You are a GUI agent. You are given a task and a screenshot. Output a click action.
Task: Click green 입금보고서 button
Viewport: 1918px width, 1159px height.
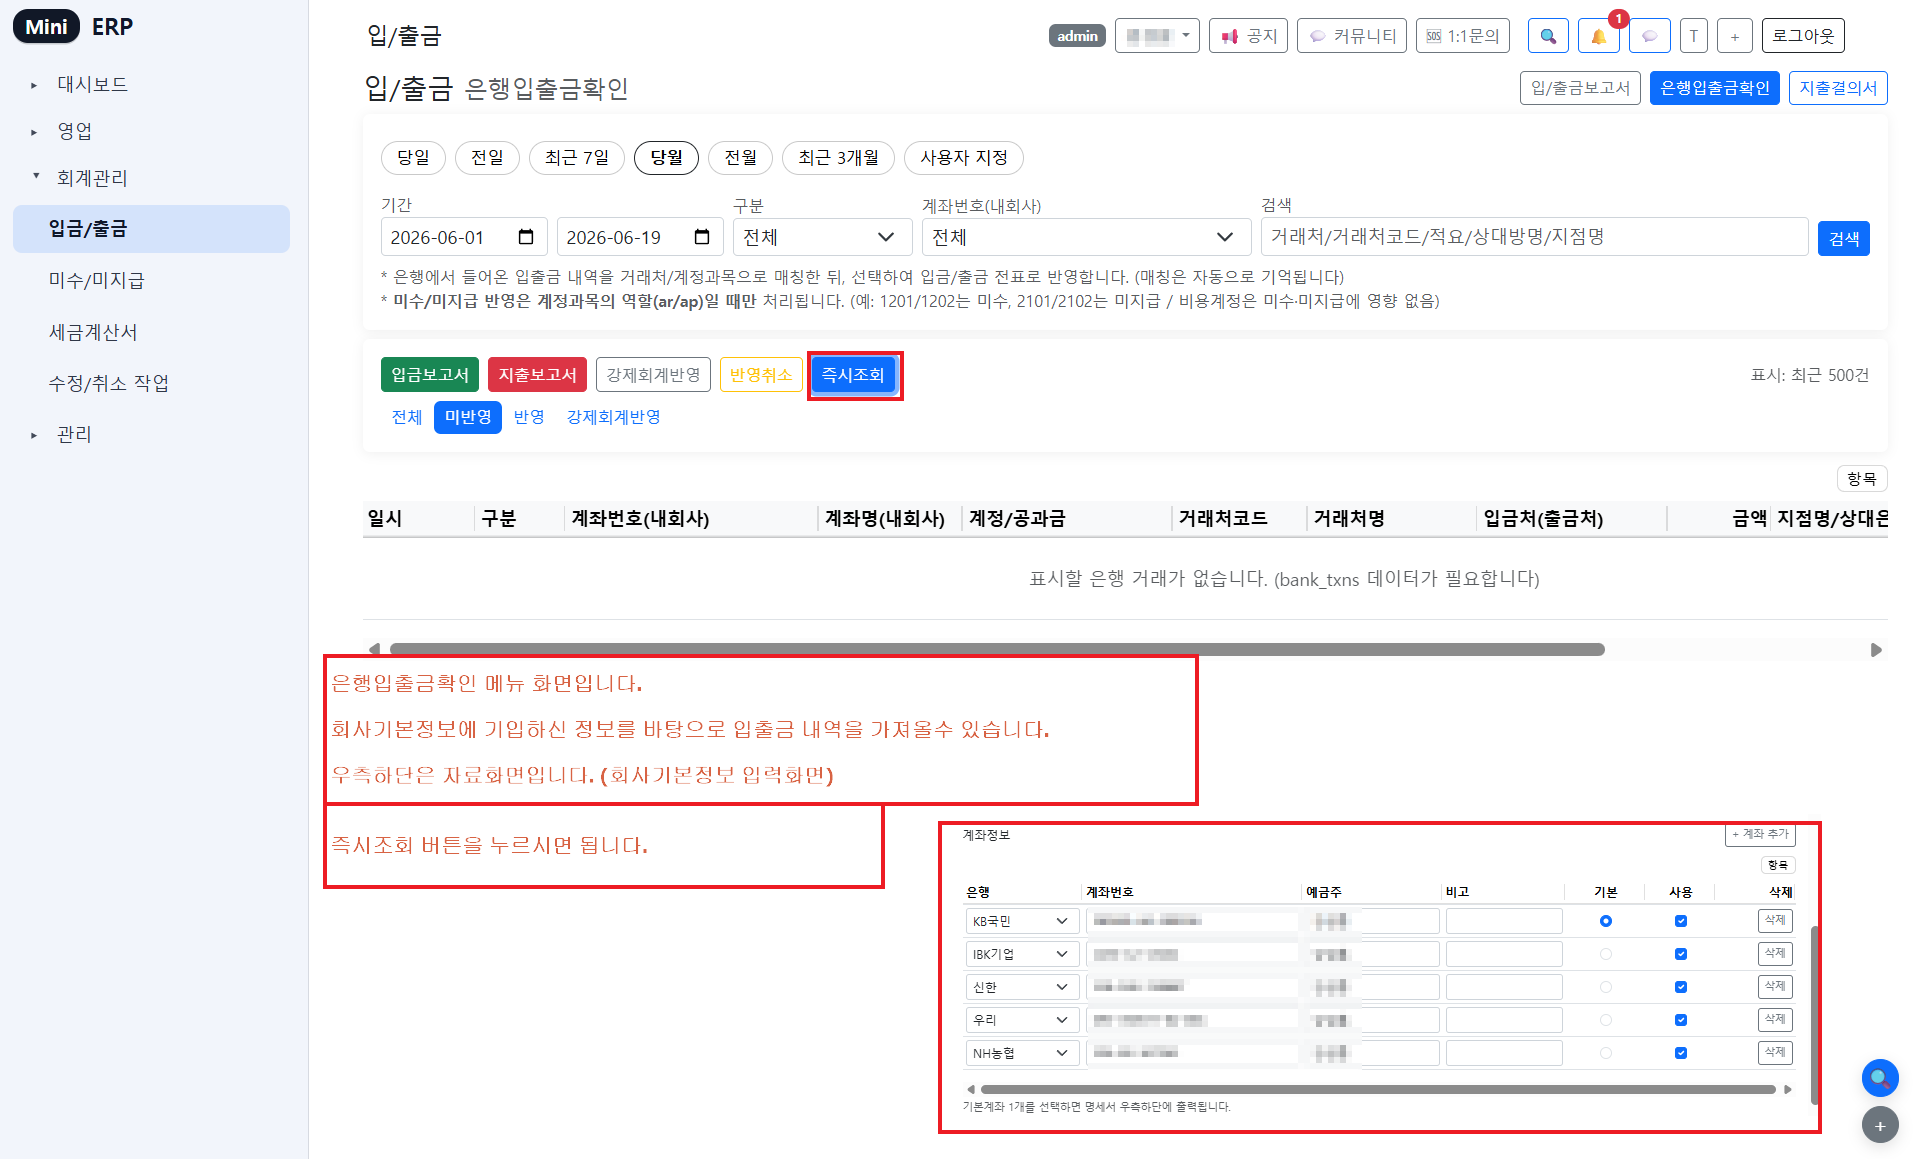point(430,375)
